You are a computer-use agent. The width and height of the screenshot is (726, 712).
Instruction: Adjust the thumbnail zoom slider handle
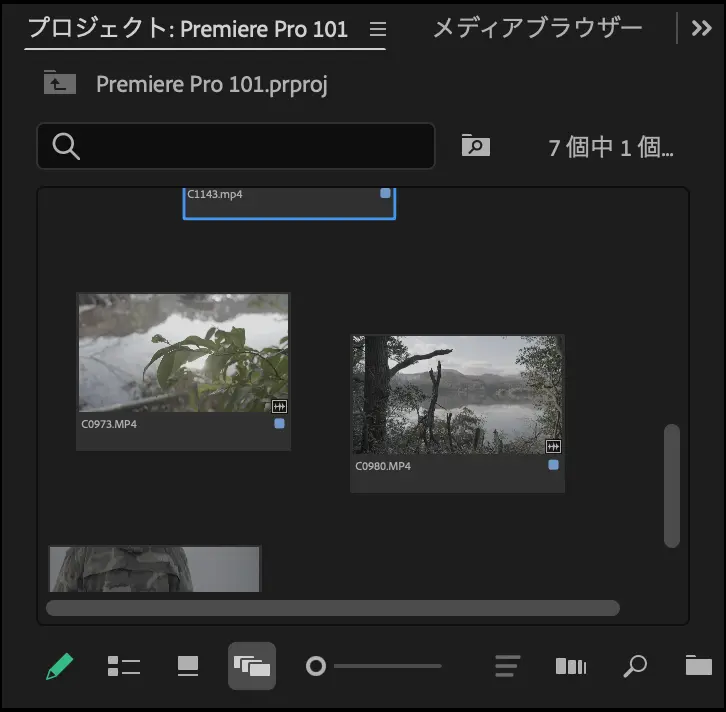point(316,666)
